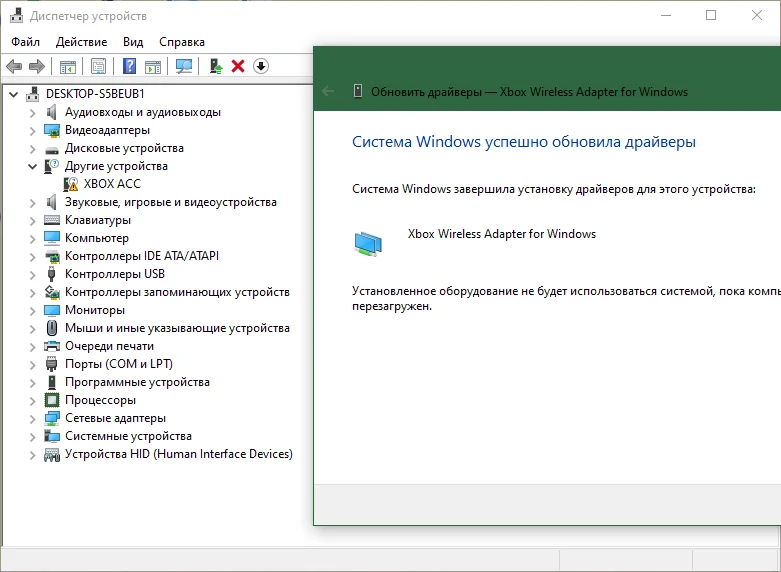Toggle the show/hide console tree toolbar icon
The height and width of the screenshot is (572, 781).
(68, 66)
